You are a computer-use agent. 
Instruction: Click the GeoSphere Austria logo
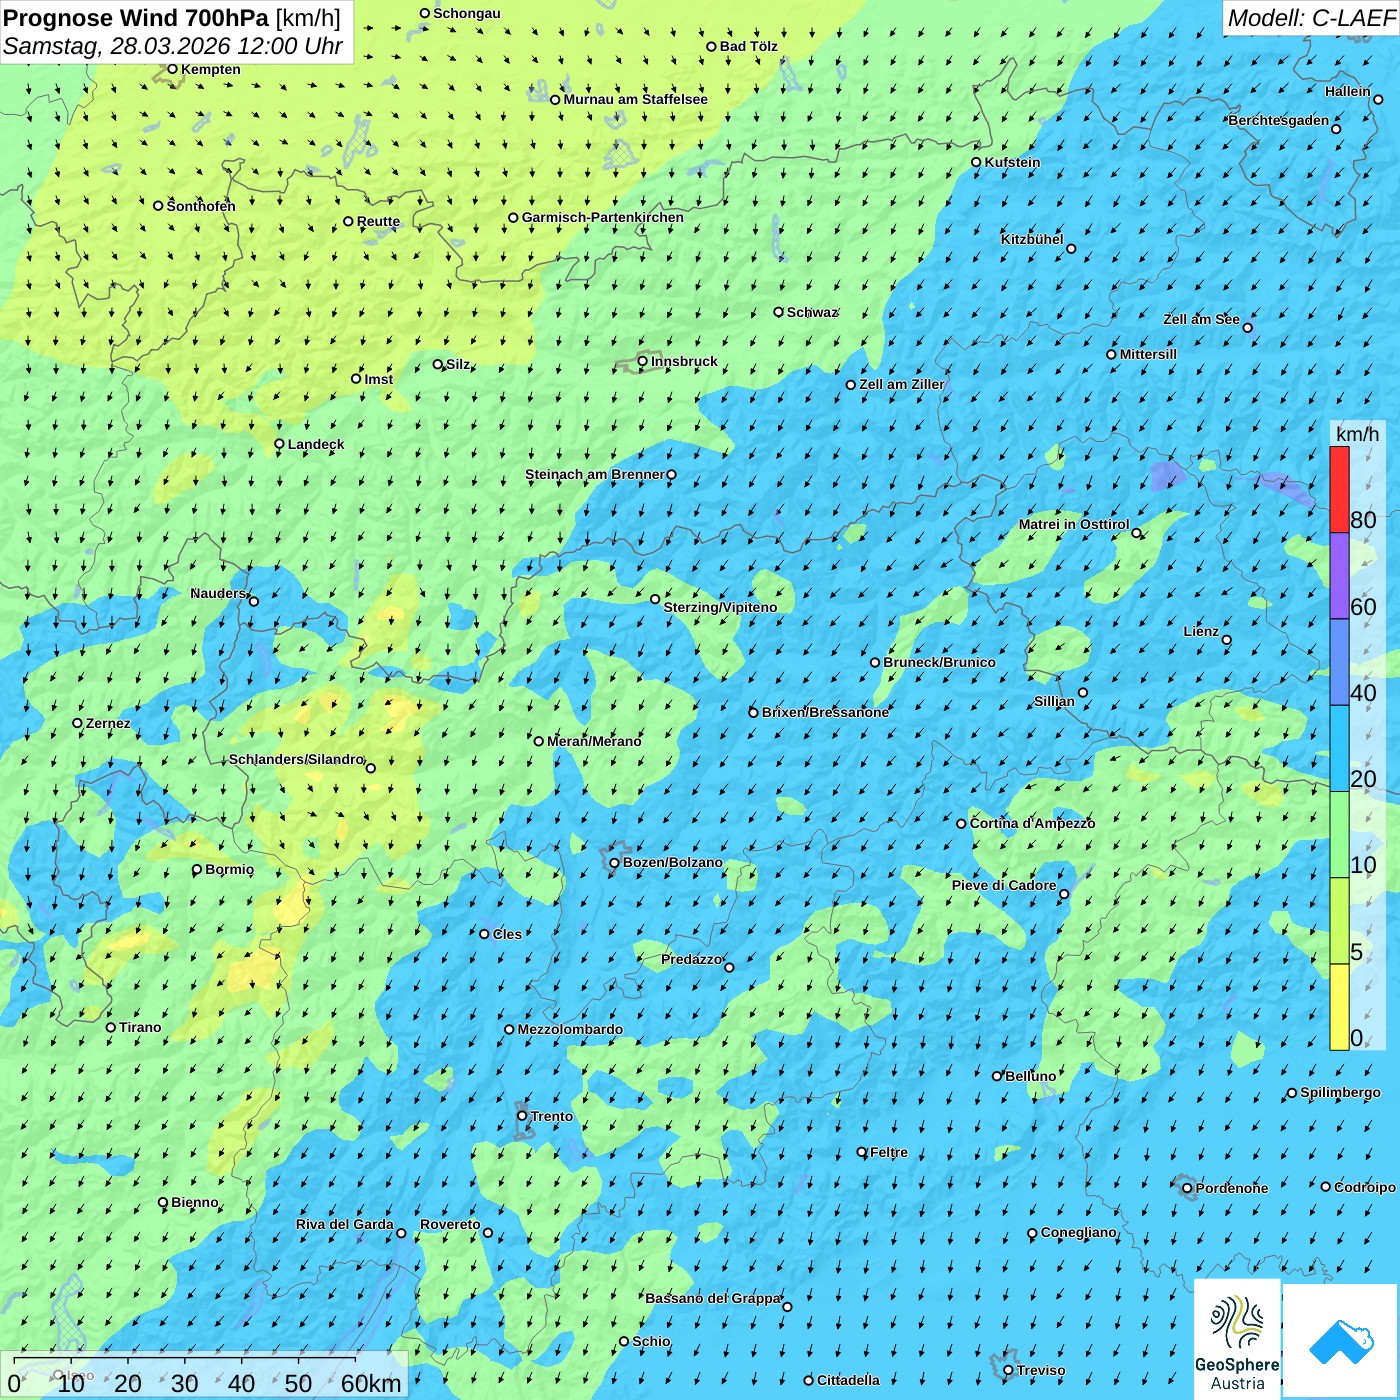tap(1237, 1337)
